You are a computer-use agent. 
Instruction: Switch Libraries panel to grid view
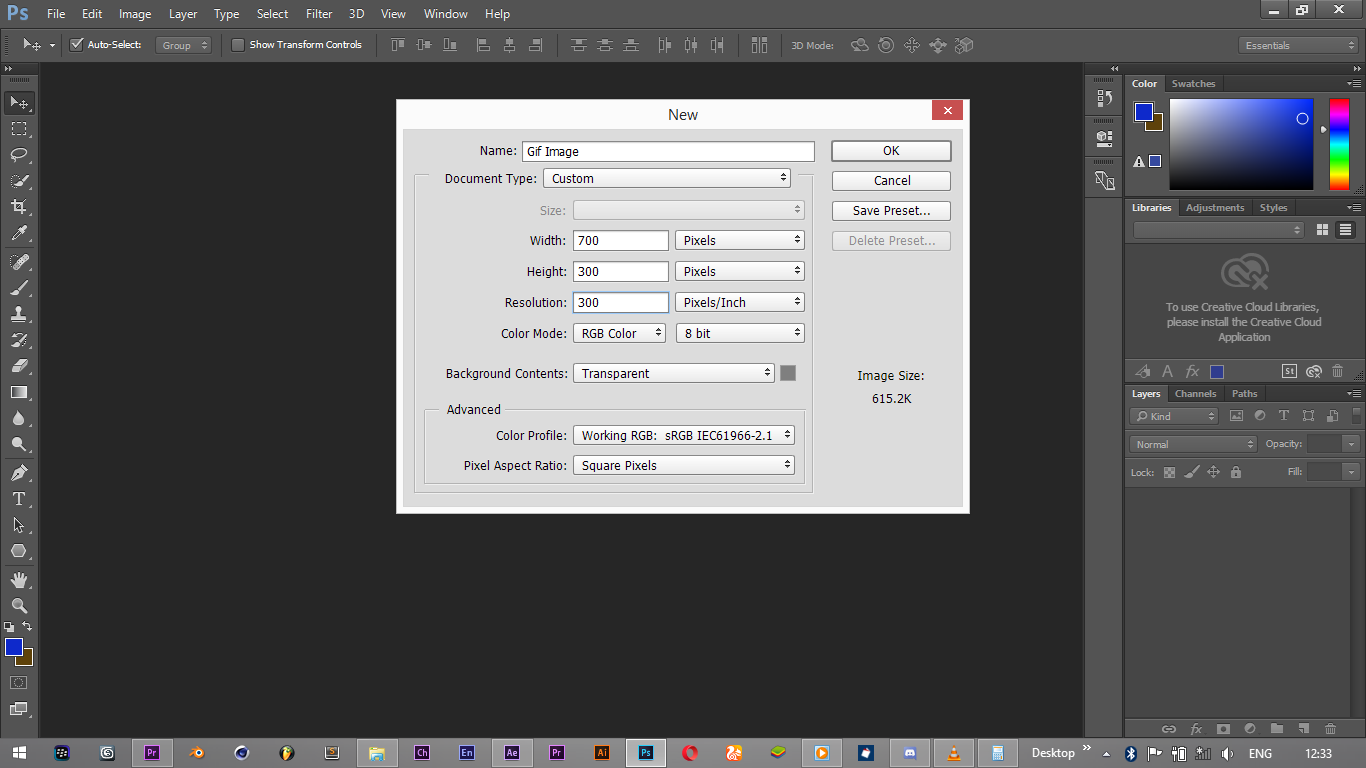pyautogui.click(x=1322, y=230)
